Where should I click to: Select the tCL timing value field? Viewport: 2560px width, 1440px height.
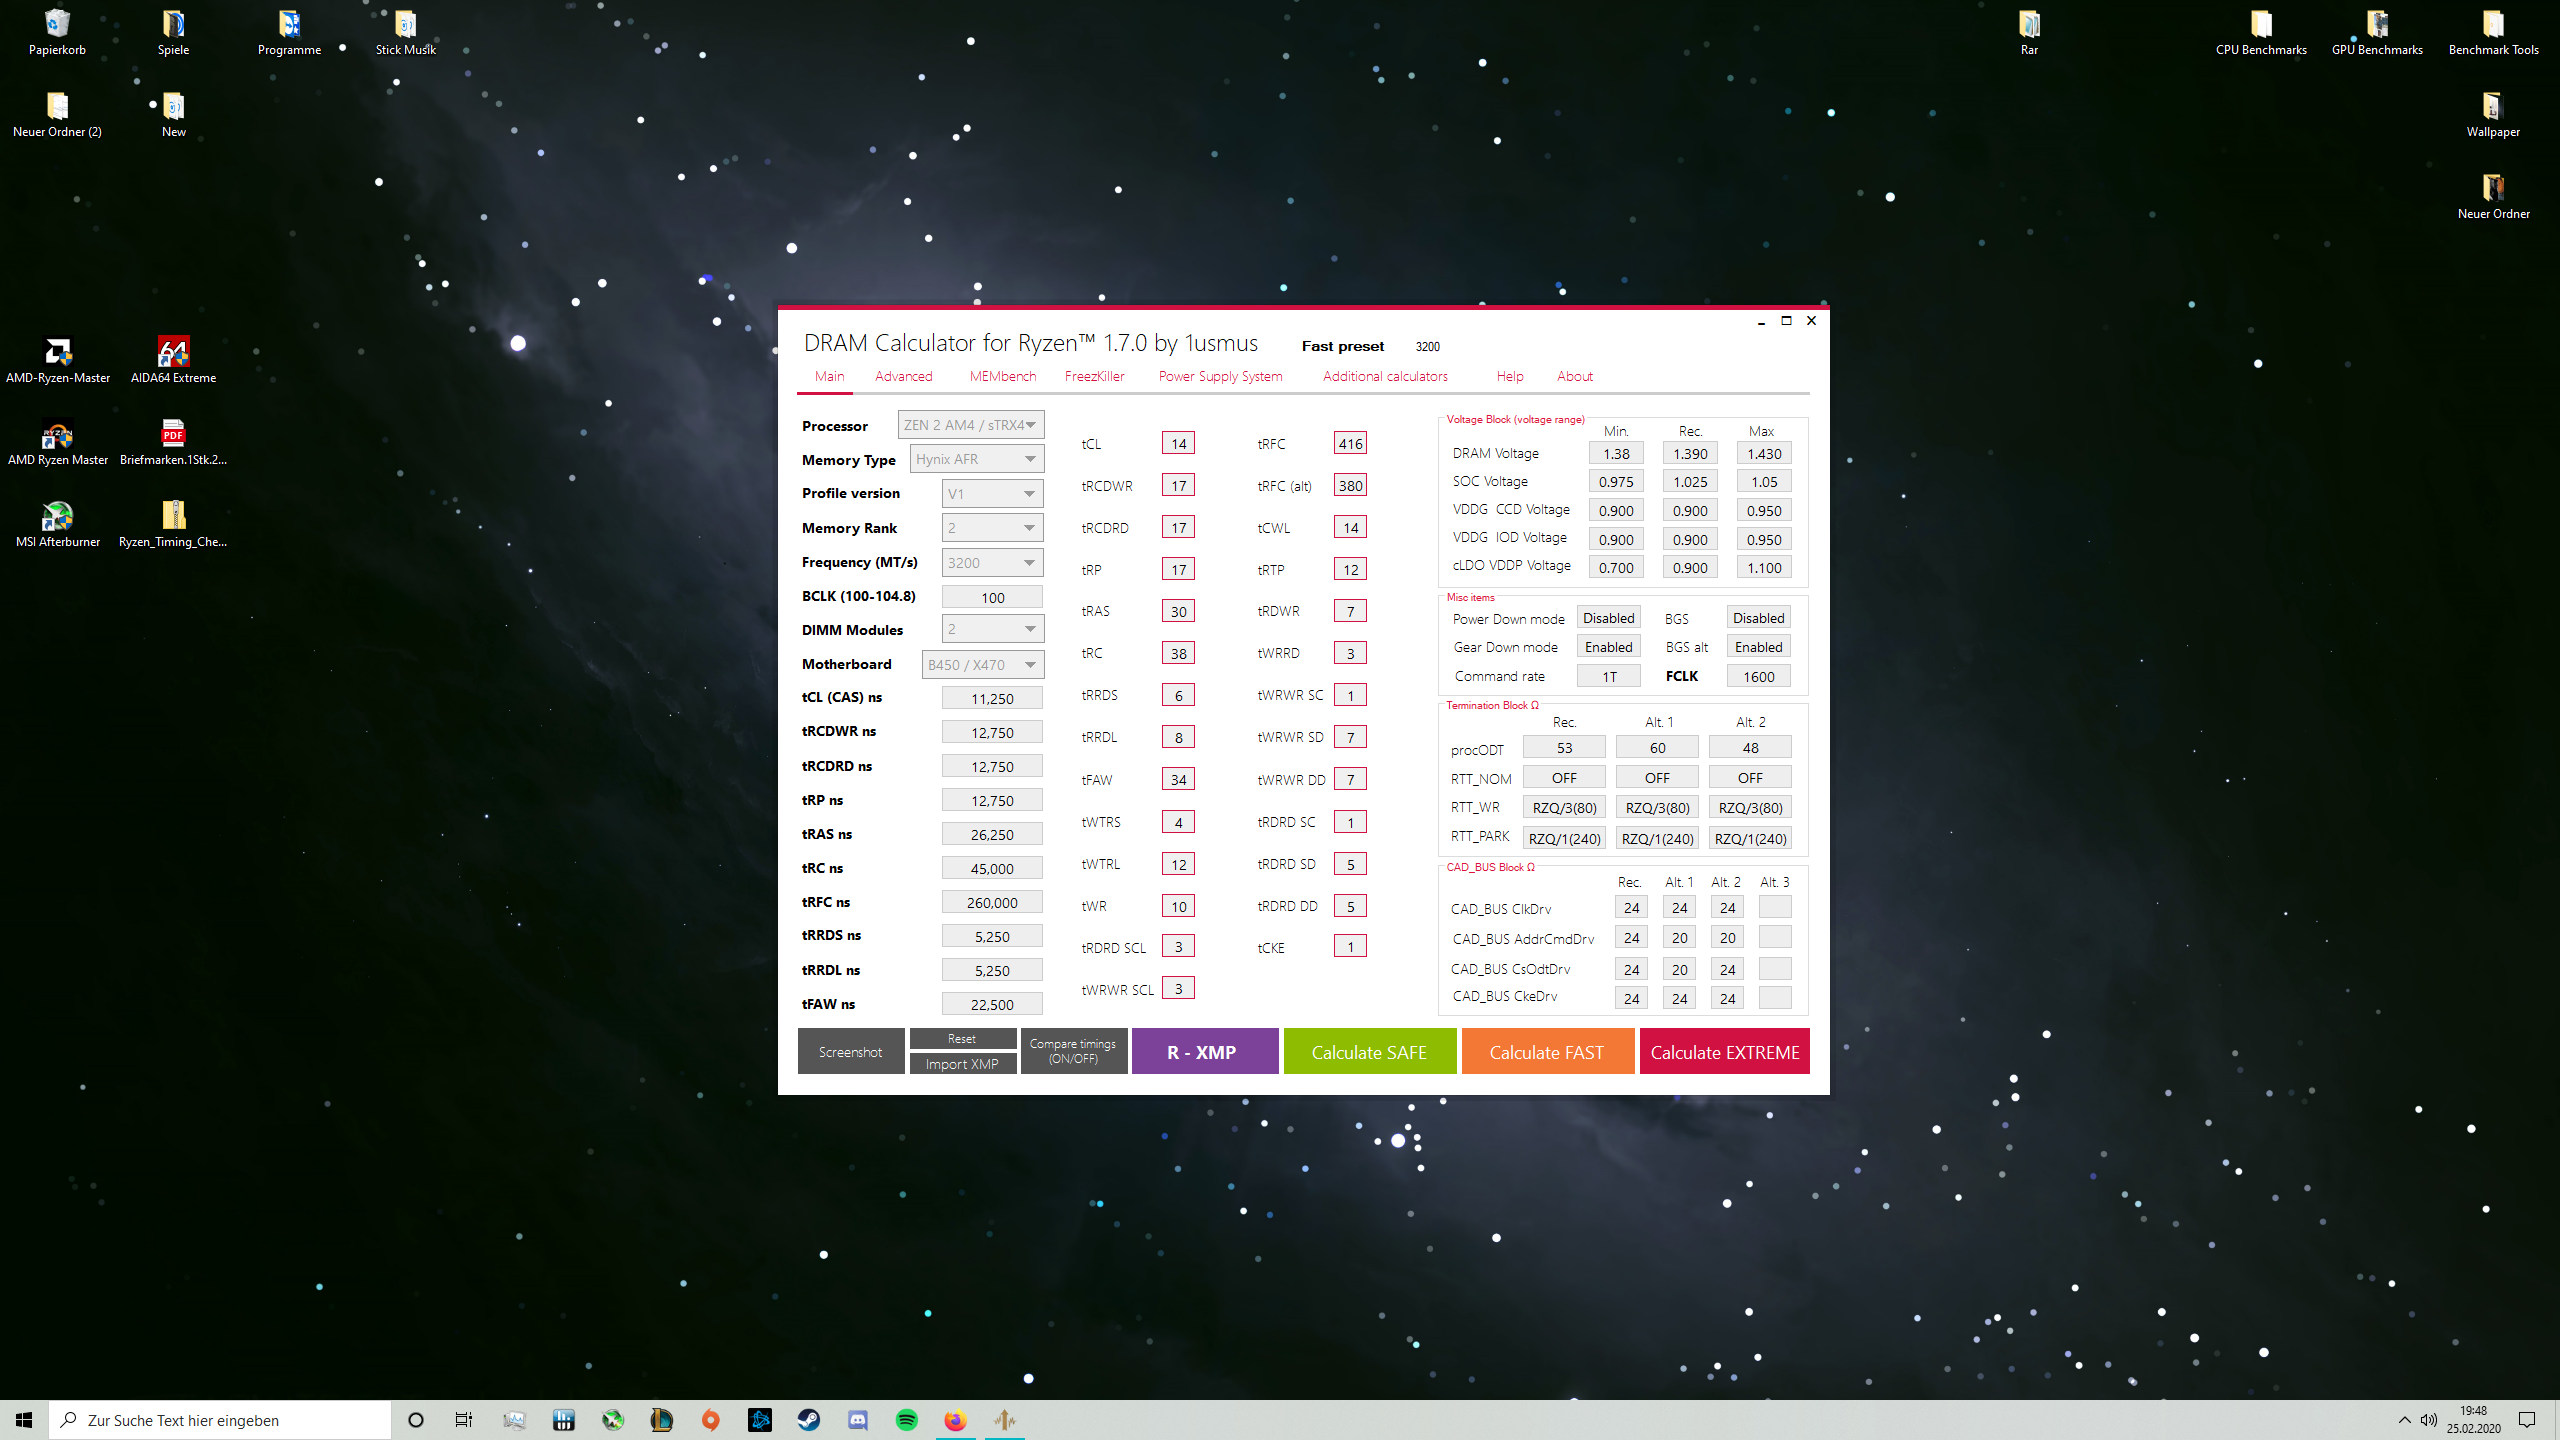coord(1178,442)
